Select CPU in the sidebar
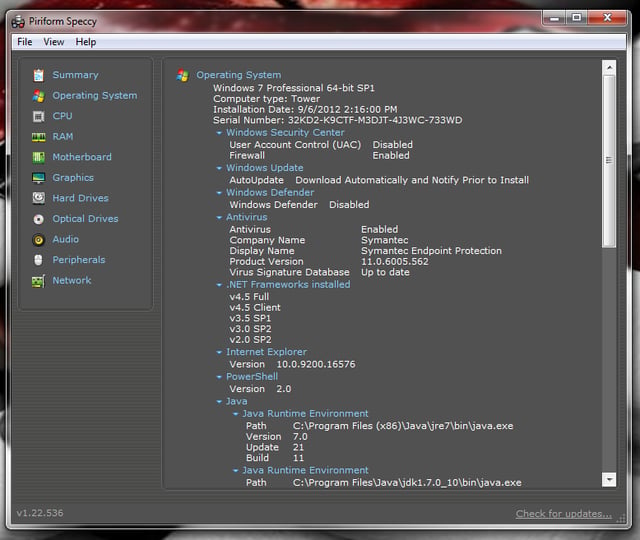The height and width of the screenshot is (540, 640). click(x=62, y=116)
